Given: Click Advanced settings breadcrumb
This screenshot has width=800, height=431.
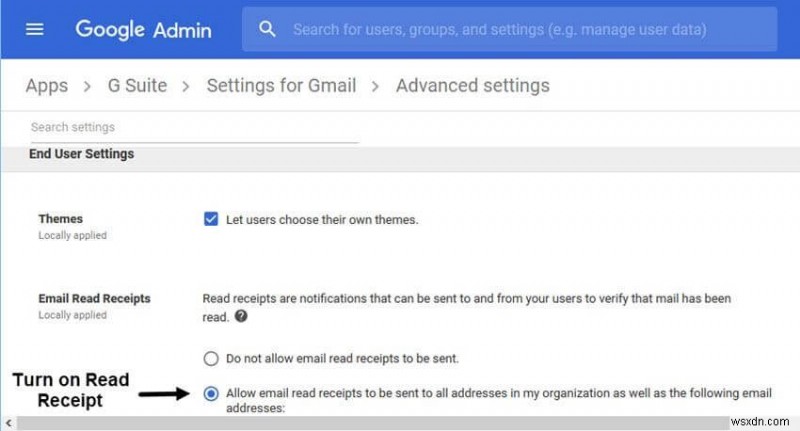Looking at the screenshot, I should pos(473,86).
